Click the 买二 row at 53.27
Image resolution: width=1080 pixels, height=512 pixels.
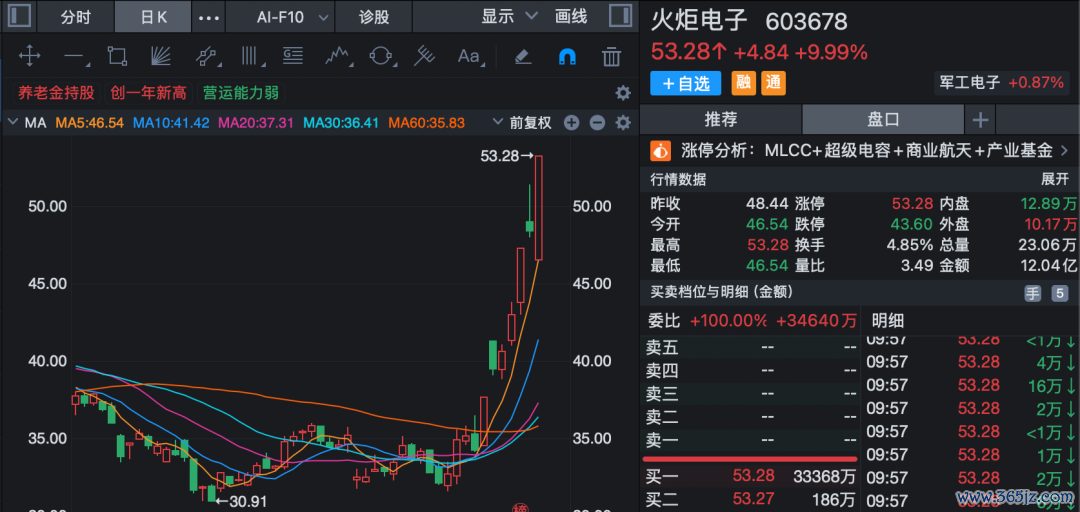click(751, 499)
